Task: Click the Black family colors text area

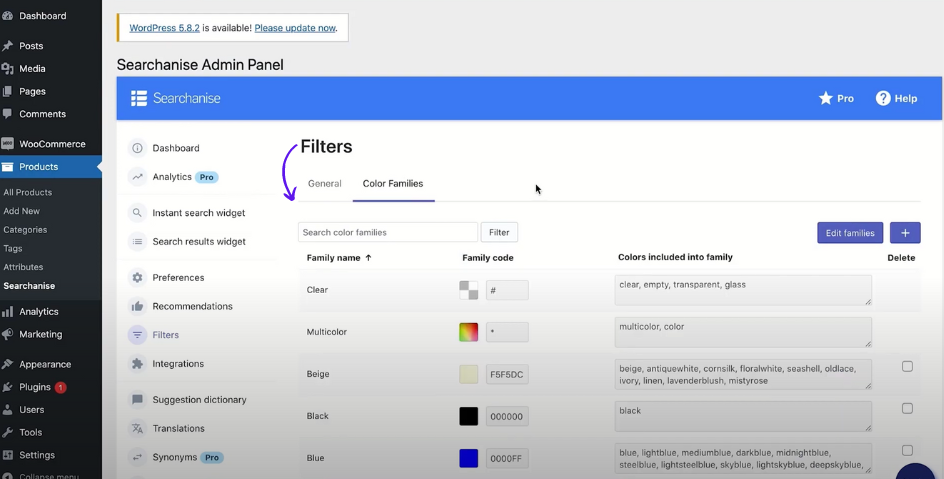Action: coord(744,416)
